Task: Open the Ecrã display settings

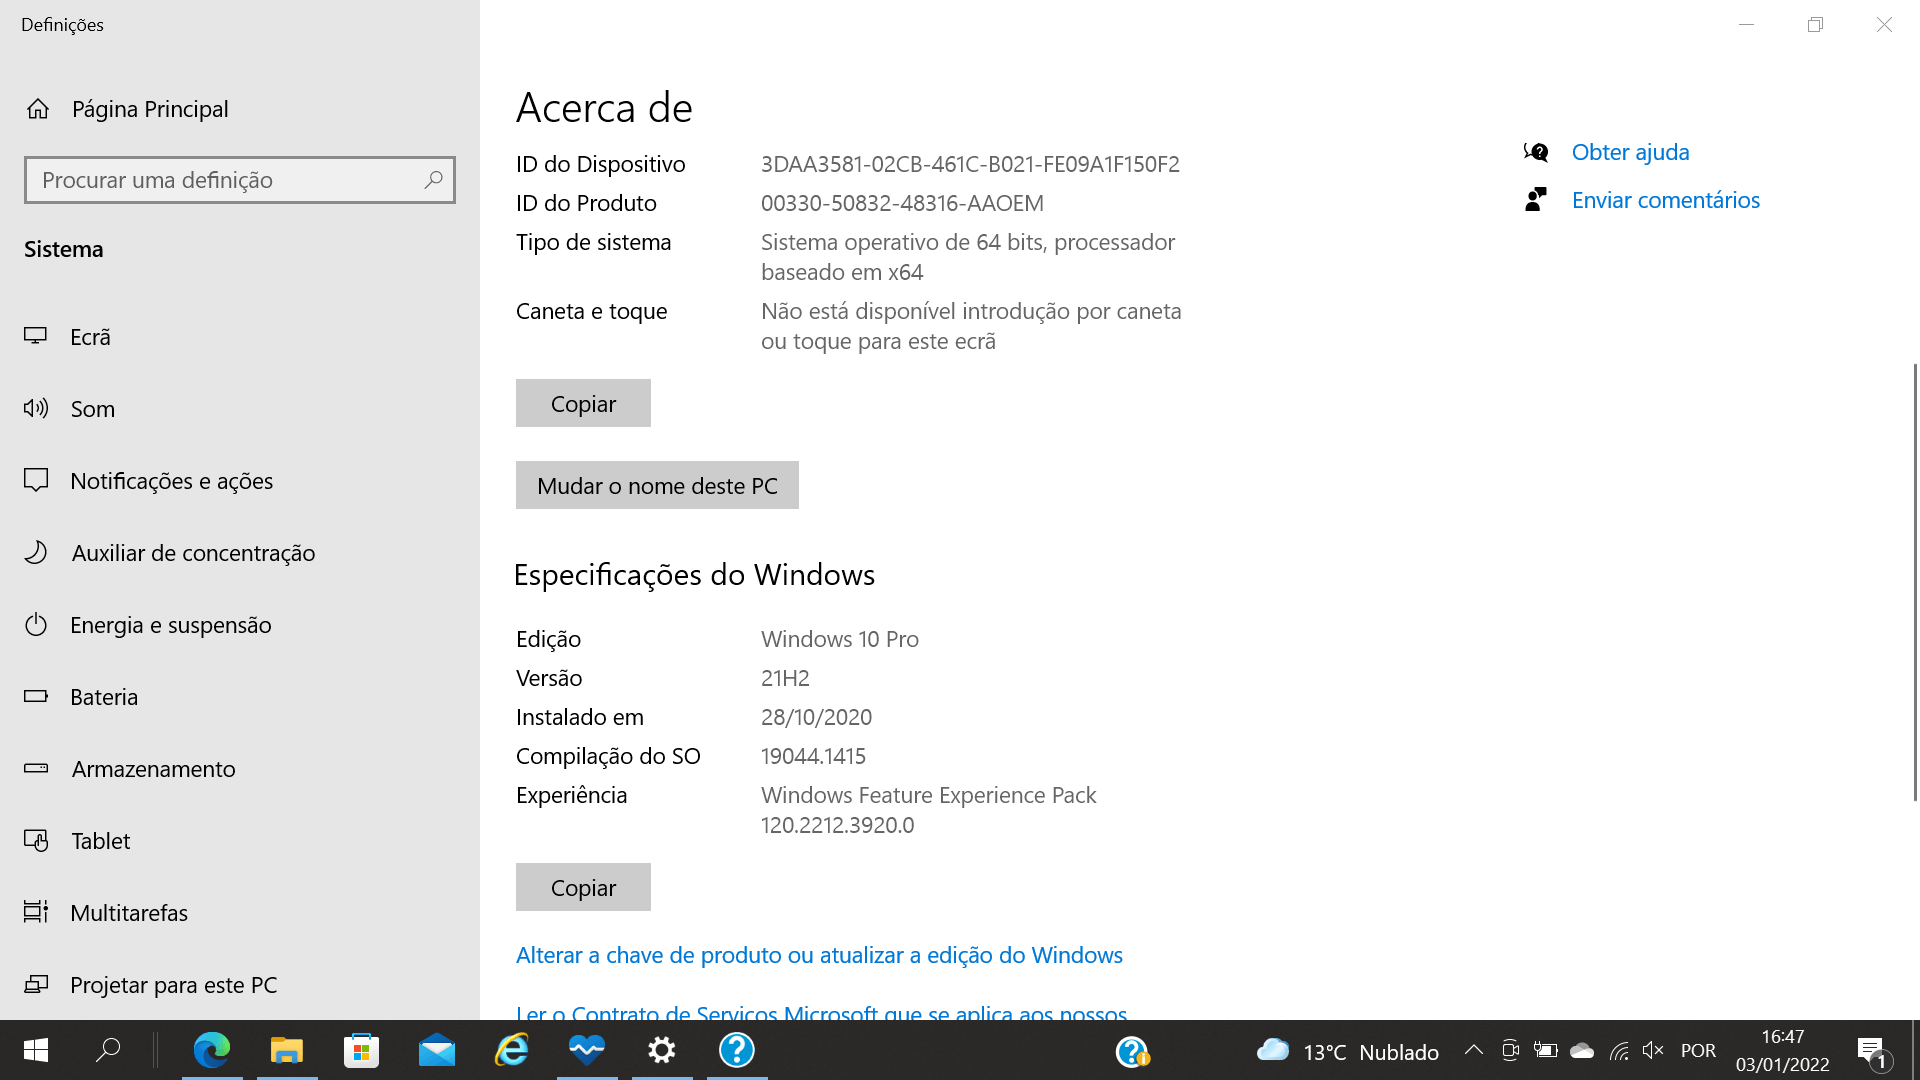Action: coord(90,337)
